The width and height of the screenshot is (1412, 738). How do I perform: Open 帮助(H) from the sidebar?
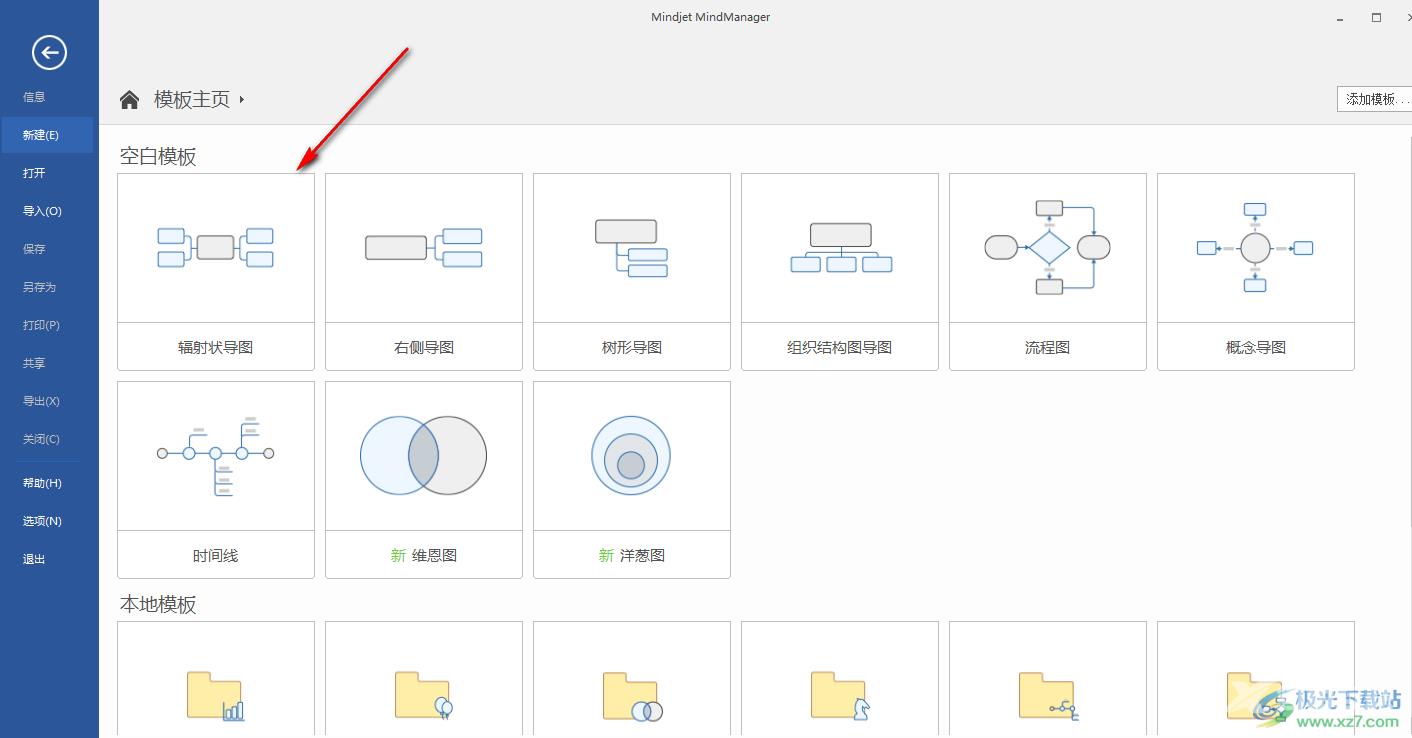click(42, 483)
